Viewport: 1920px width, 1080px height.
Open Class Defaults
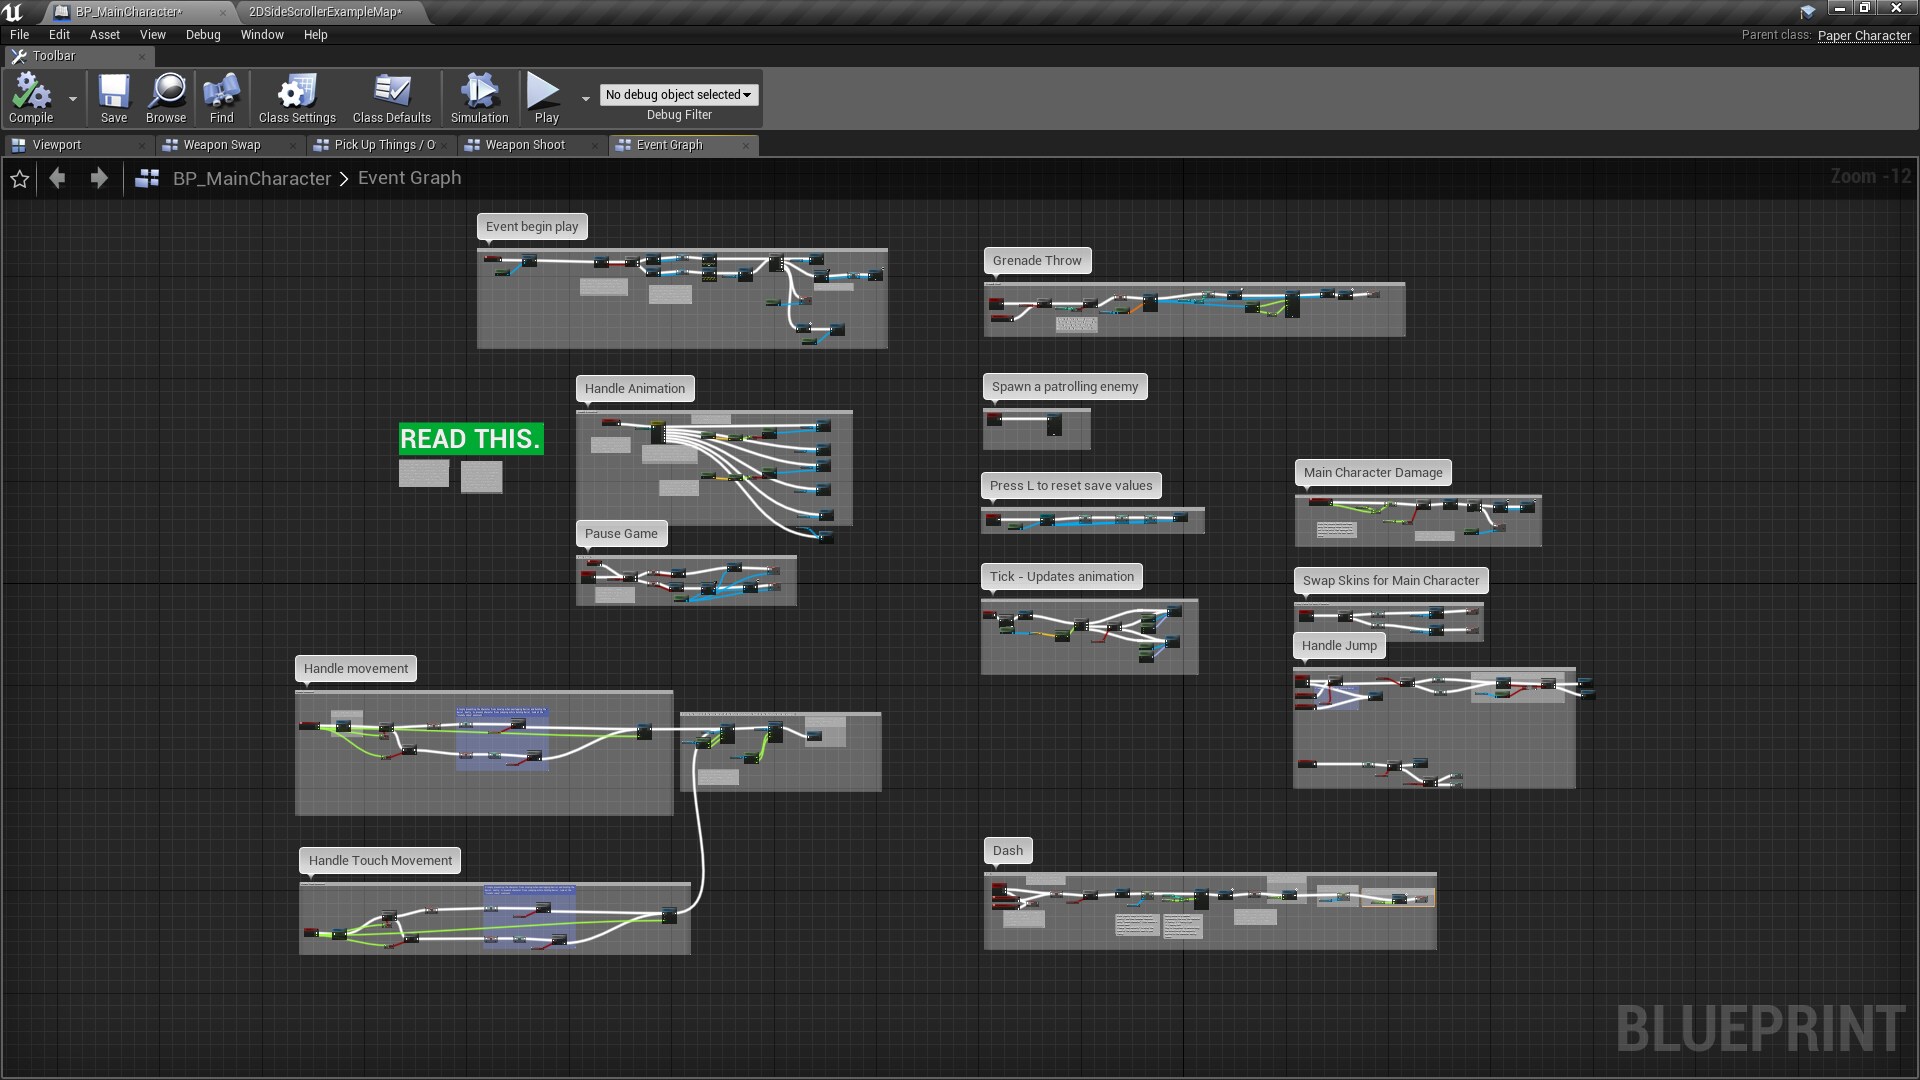coord(391,97)
